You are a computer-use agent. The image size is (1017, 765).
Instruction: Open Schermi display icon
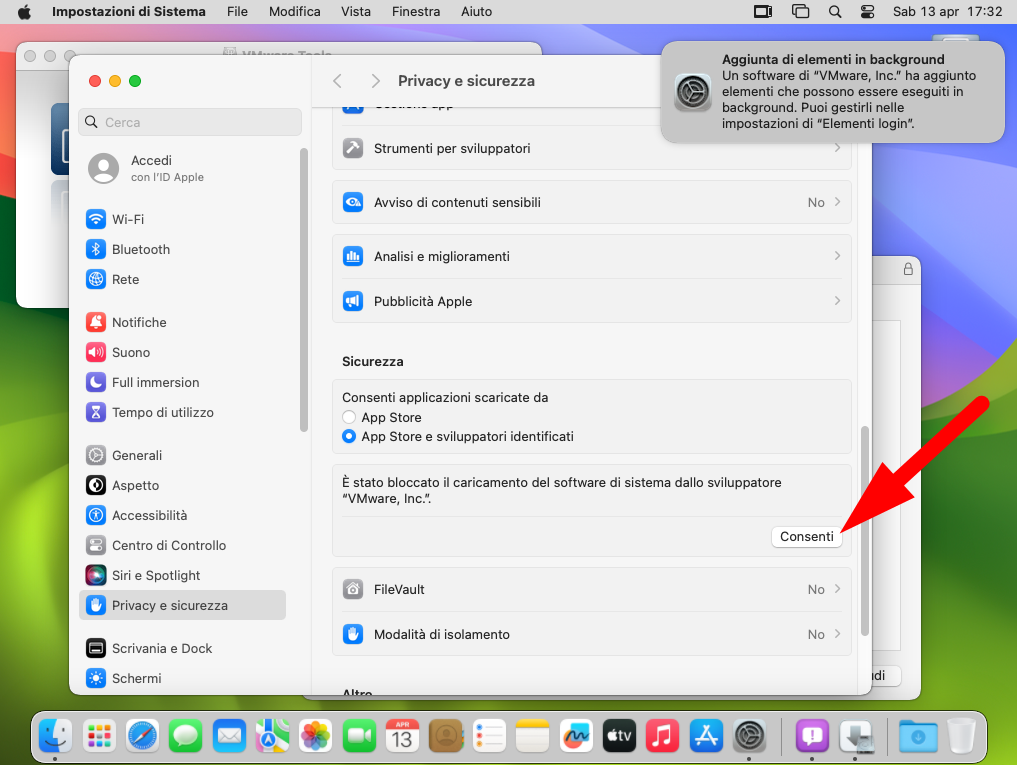pyautogui.click(x=96, y=678)
